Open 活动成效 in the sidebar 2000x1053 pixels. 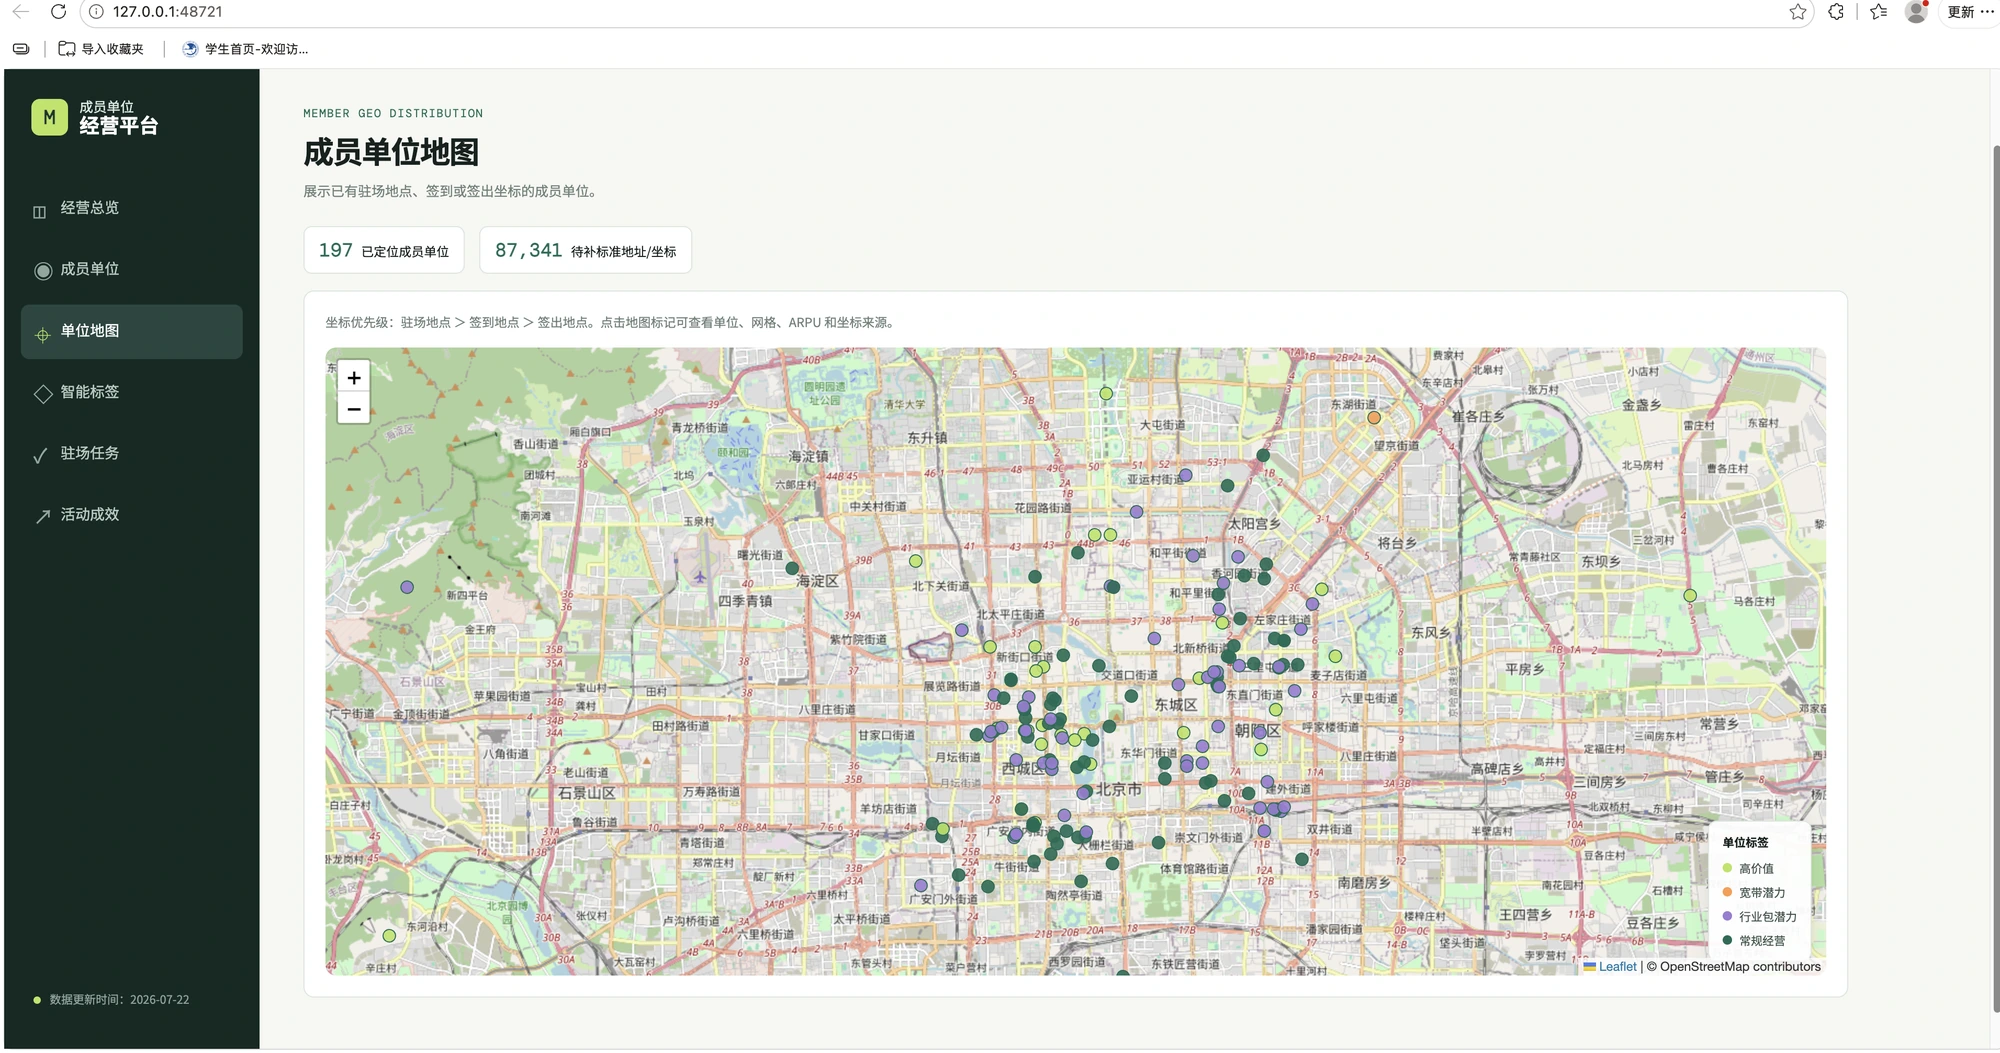pyautogui.click(x=131, y=515)
